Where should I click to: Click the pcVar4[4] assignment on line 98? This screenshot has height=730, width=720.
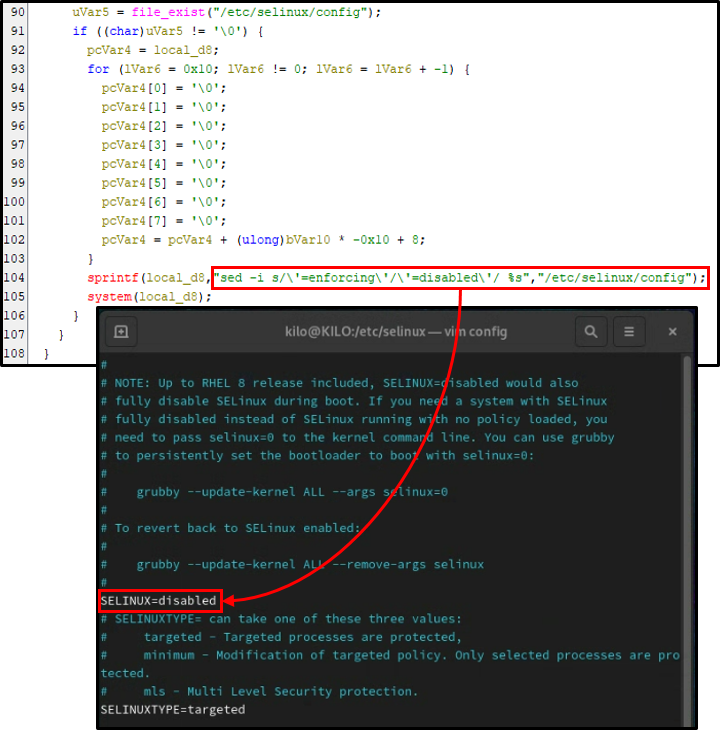(x=164, y=164)
